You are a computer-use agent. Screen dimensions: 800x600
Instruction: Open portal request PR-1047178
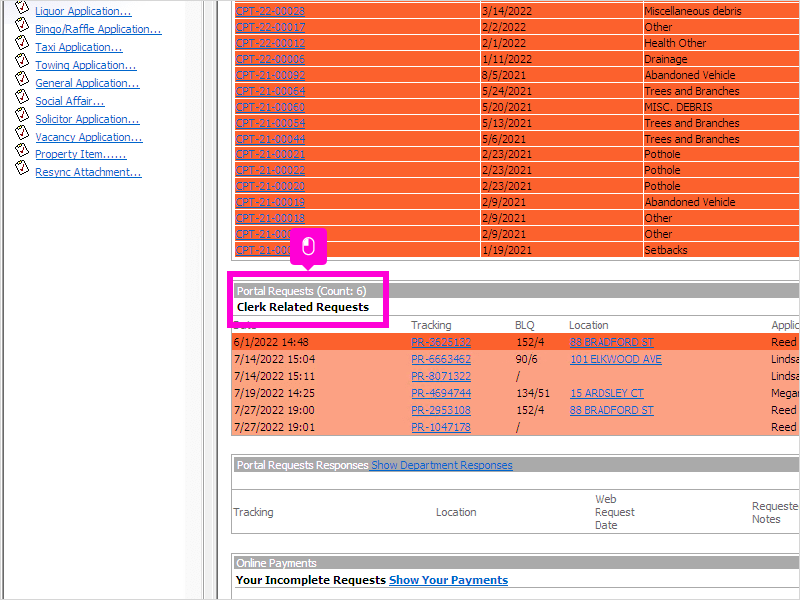(441, 427)
